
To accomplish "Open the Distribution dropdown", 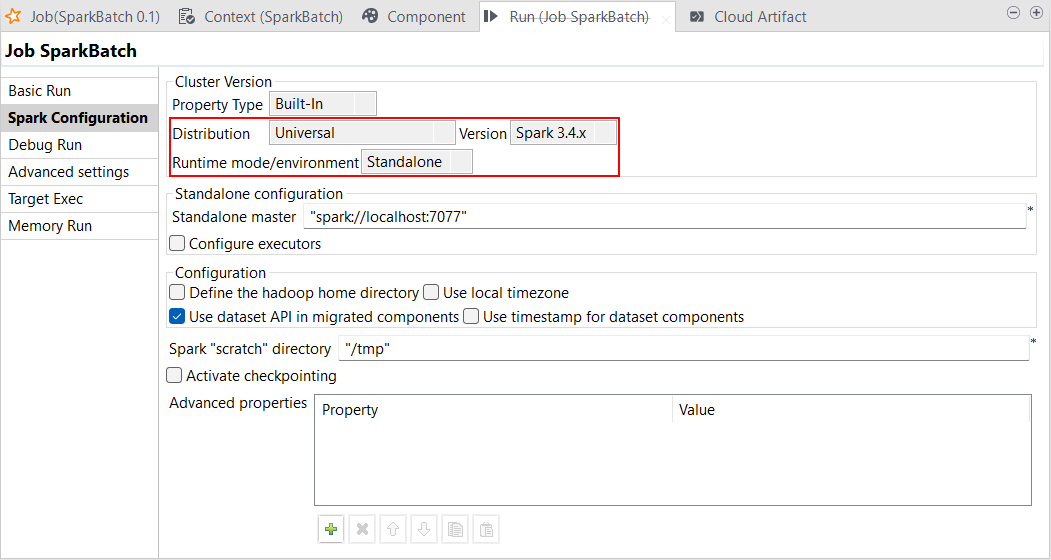I will coord(362,133).
